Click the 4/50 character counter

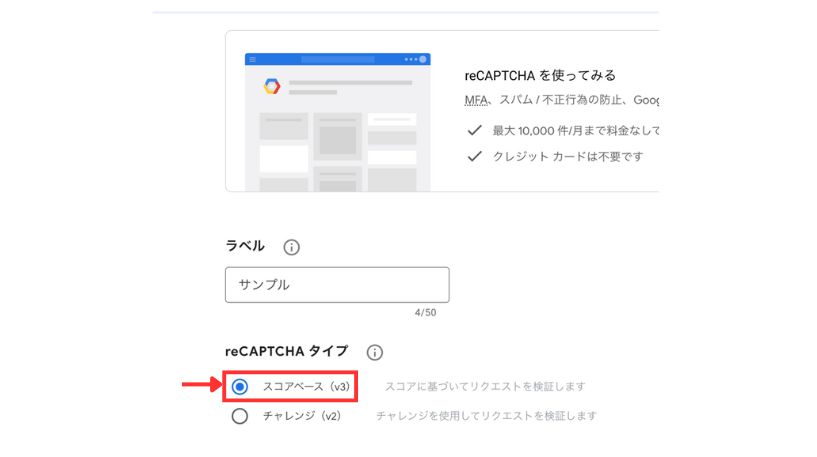coord(425,313)
